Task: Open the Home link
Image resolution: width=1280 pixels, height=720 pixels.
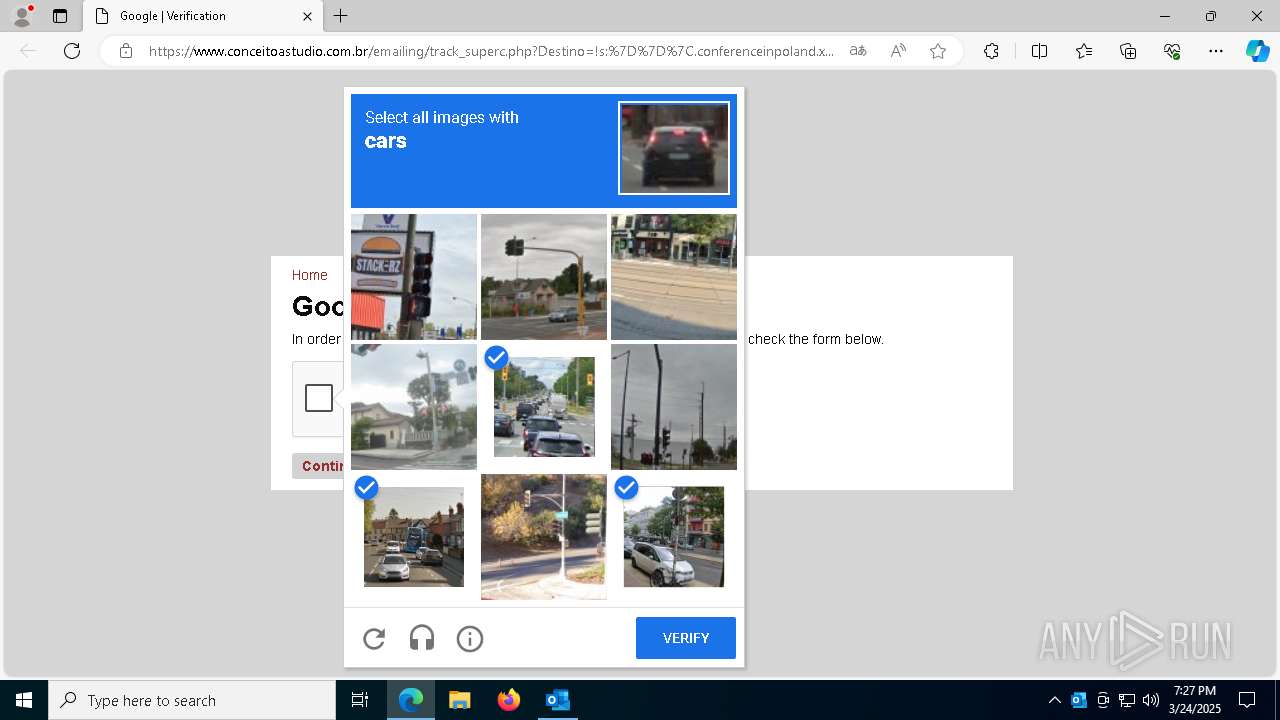Action: coord(310,275)
